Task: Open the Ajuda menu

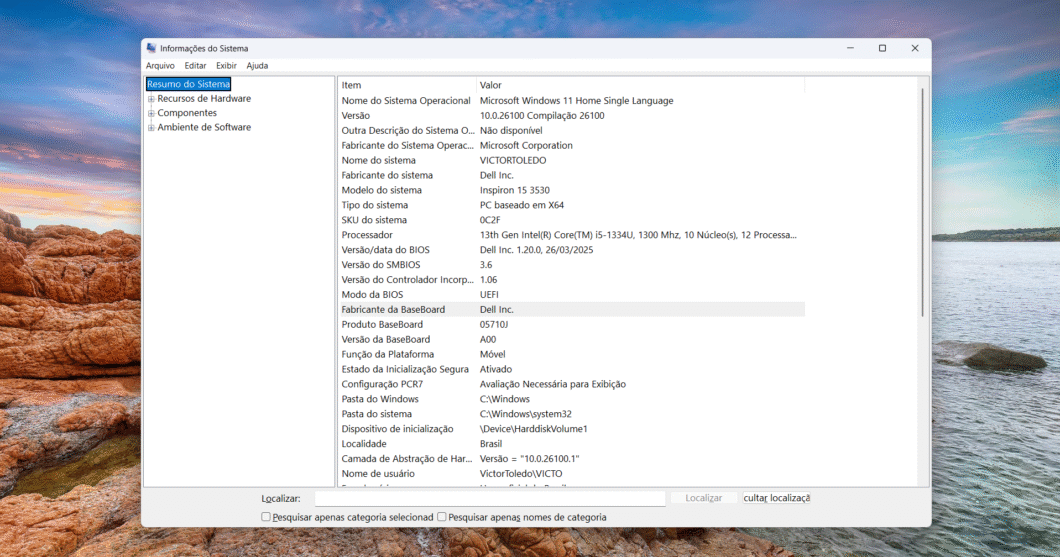Action: point(258,66)
